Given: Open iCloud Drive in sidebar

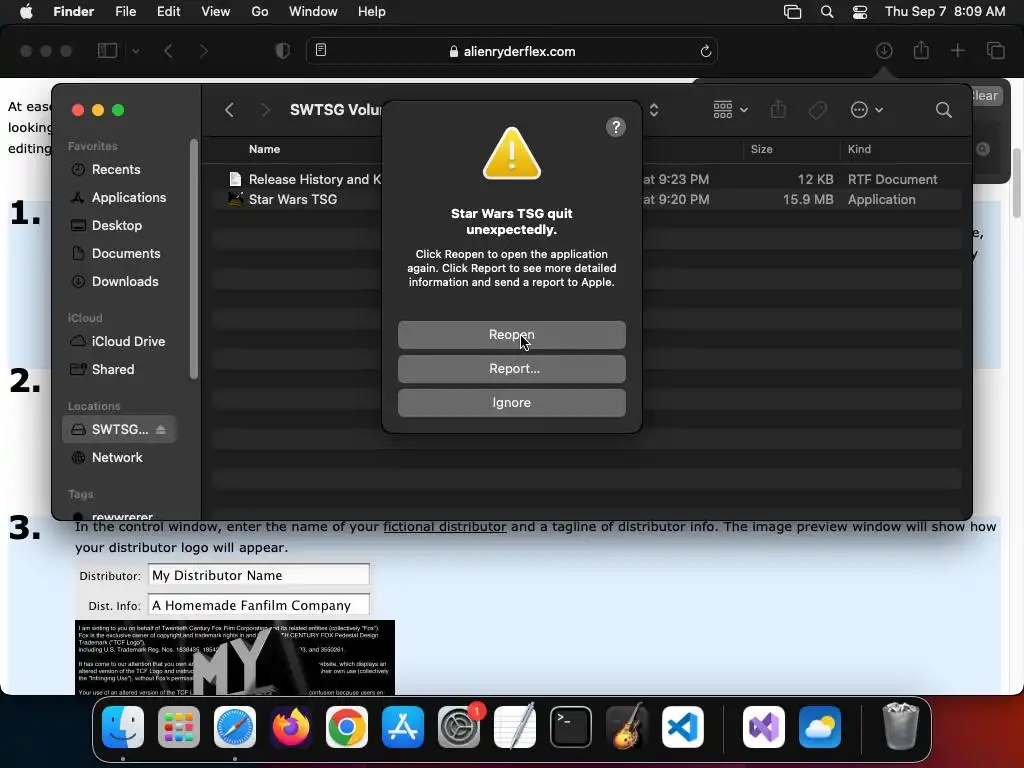Looking at the screenshot, I should click(x=128, y=342).
